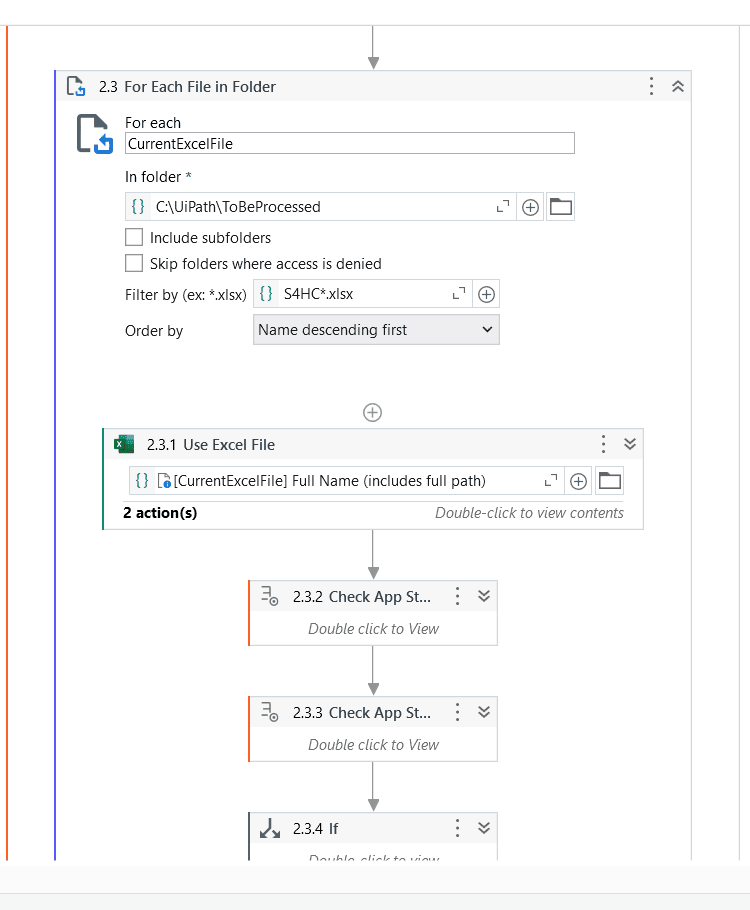Click the 2.3.2 Check App State icon

[270, 596]
